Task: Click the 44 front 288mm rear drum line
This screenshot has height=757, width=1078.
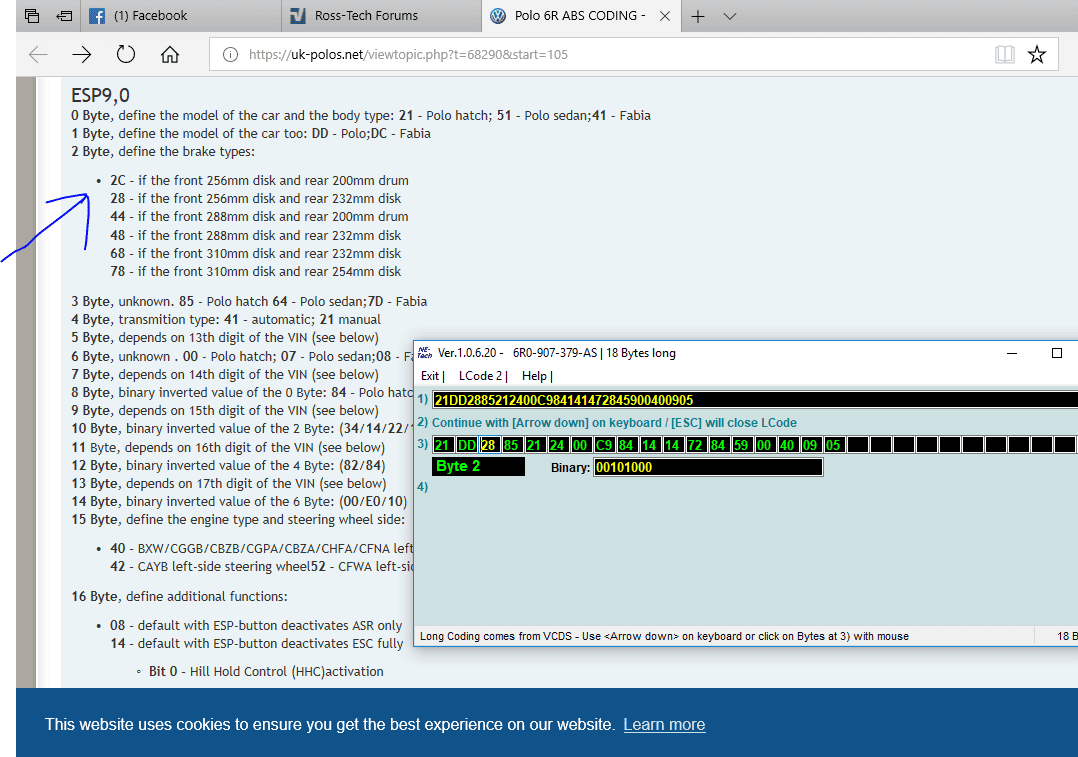Action: coord(259,217)
